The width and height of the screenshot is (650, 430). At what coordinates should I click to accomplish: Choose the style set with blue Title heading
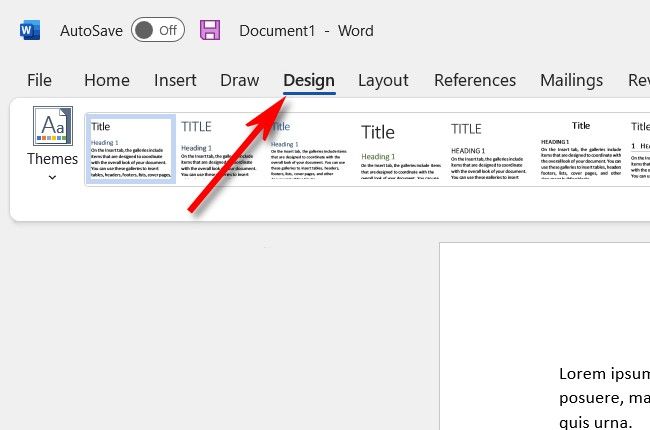[x=309, y=149]
